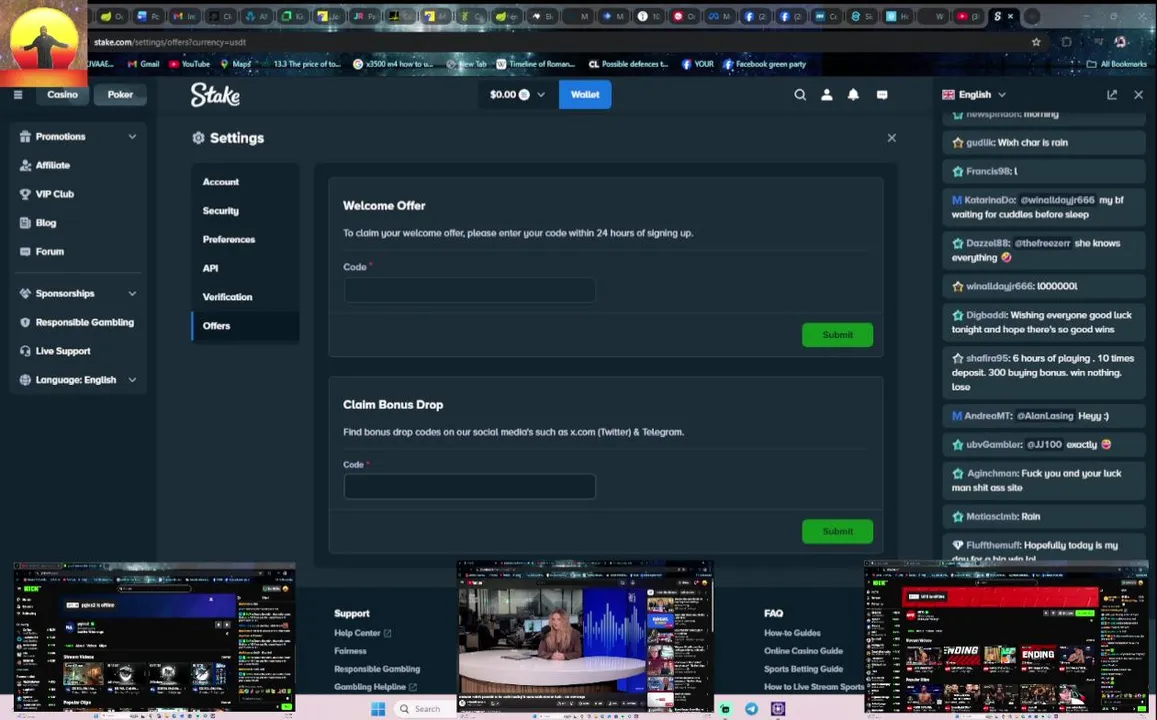The image size is (1157, 720).
Task: Click the VIP Club trophy icon
Action: (25, 194)
